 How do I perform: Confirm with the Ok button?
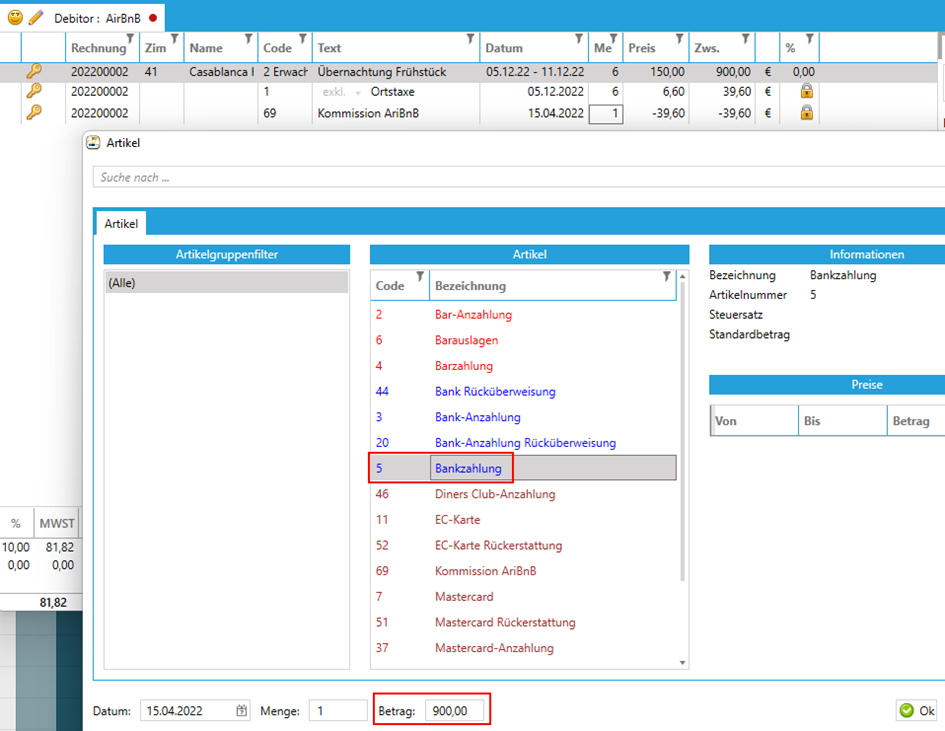(x=918, y=711)
